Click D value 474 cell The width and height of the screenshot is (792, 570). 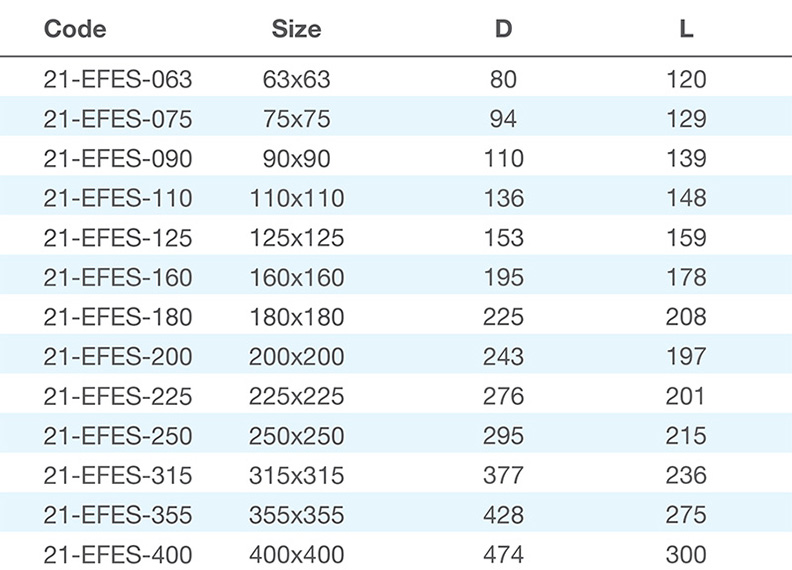tap(503, 555)
